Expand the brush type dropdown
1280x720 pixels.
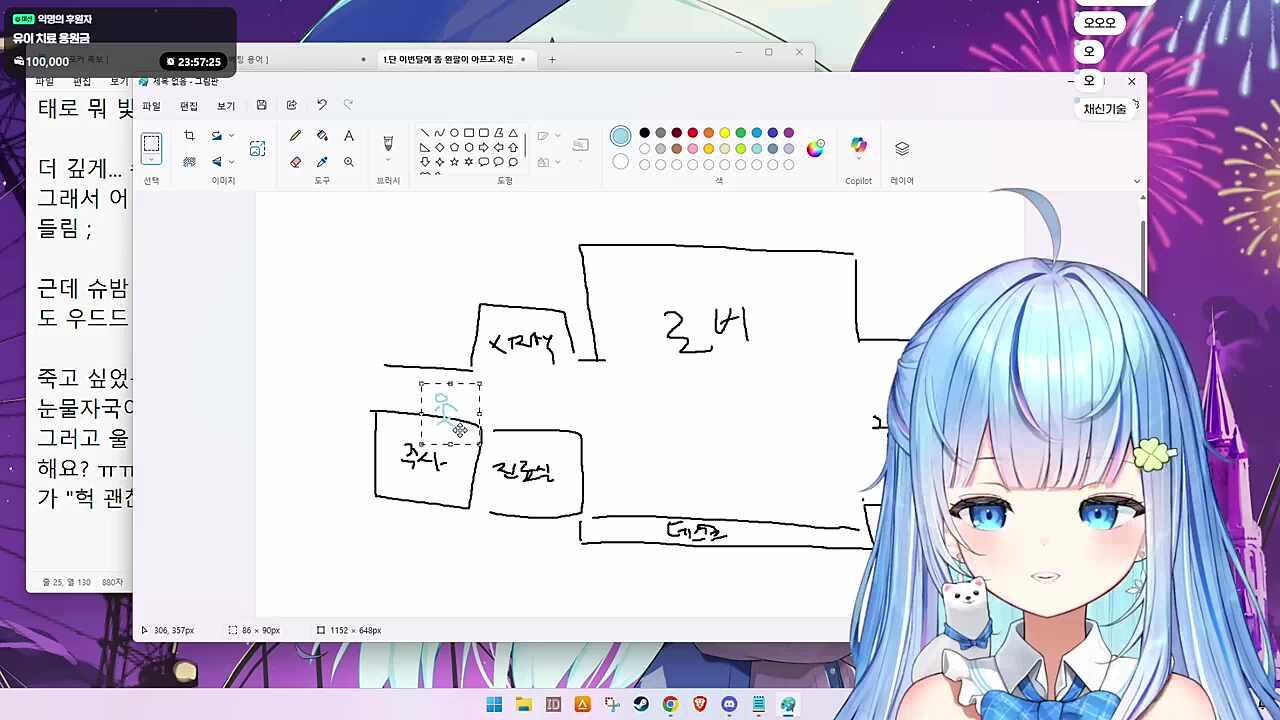coord(388,162)
